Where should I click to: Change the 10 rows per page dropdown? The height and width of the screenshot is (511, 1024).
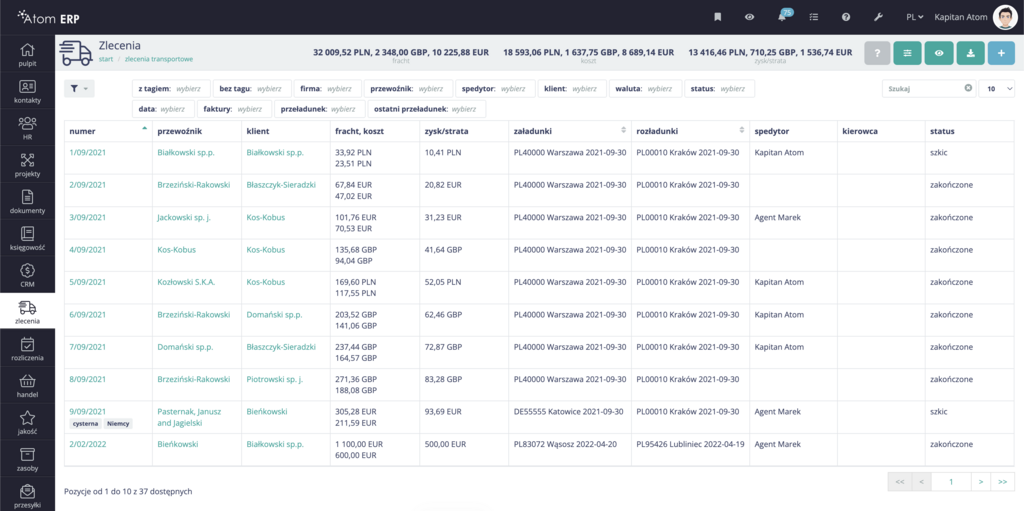[x=997, y=89]
